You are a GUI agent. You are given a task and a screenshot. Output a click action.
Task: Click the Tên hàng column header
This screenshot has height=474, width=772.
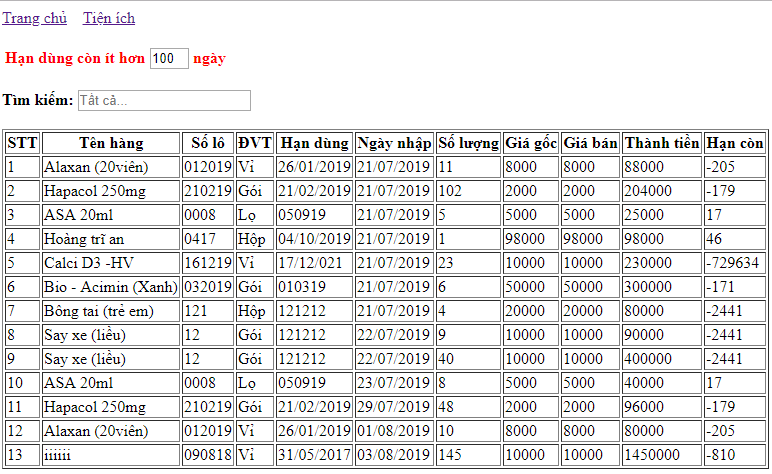pos(111,143)
